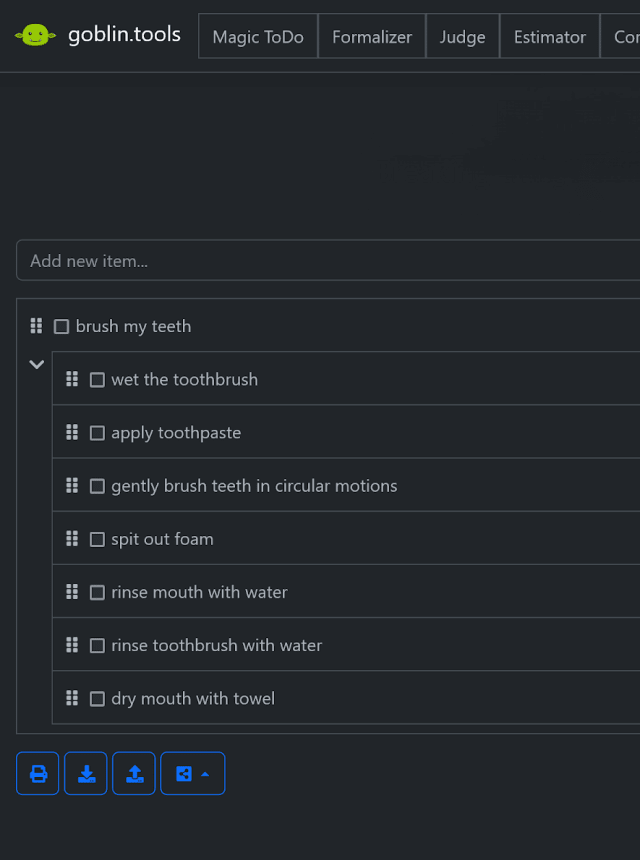Viewport: 640px width, 860px height.
Task: Click drag handle next to 'wet the toothbrush'
Action: 72,379
